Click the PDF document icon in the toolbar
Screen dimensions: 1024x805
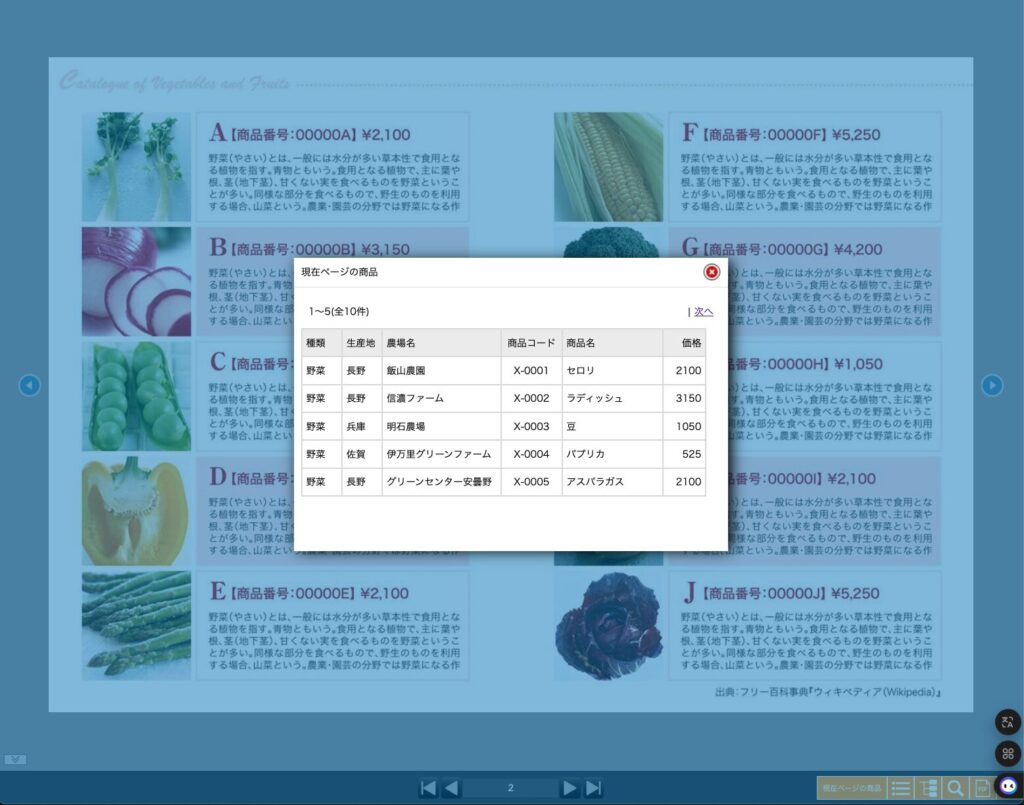tap(982, 788)
